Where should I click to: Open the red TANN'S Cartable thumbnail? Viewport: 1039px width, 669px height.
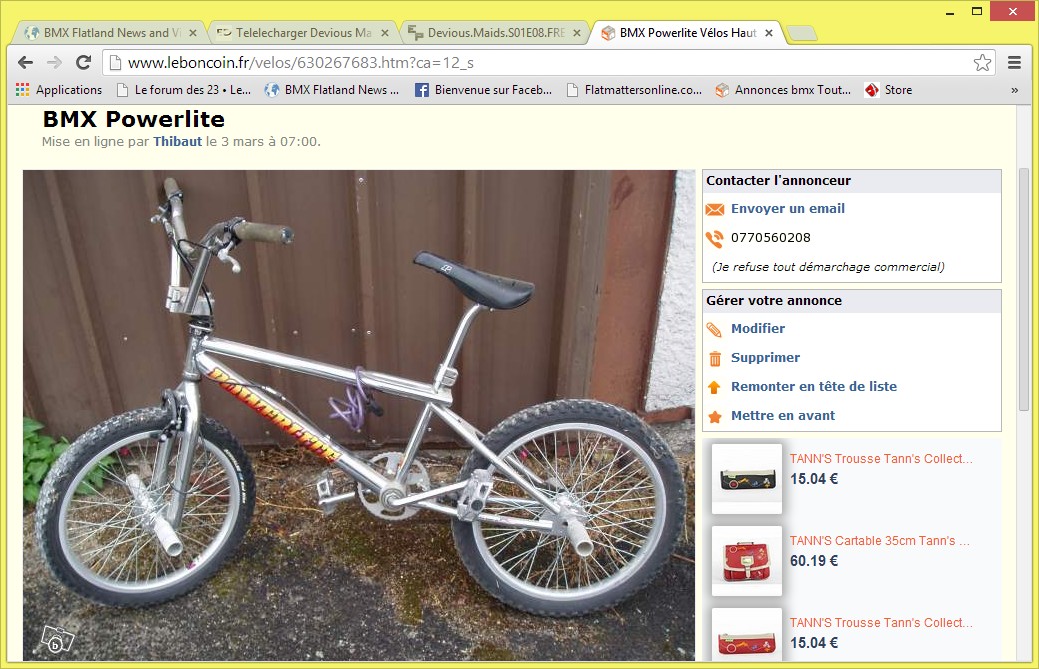coord(747,560)
